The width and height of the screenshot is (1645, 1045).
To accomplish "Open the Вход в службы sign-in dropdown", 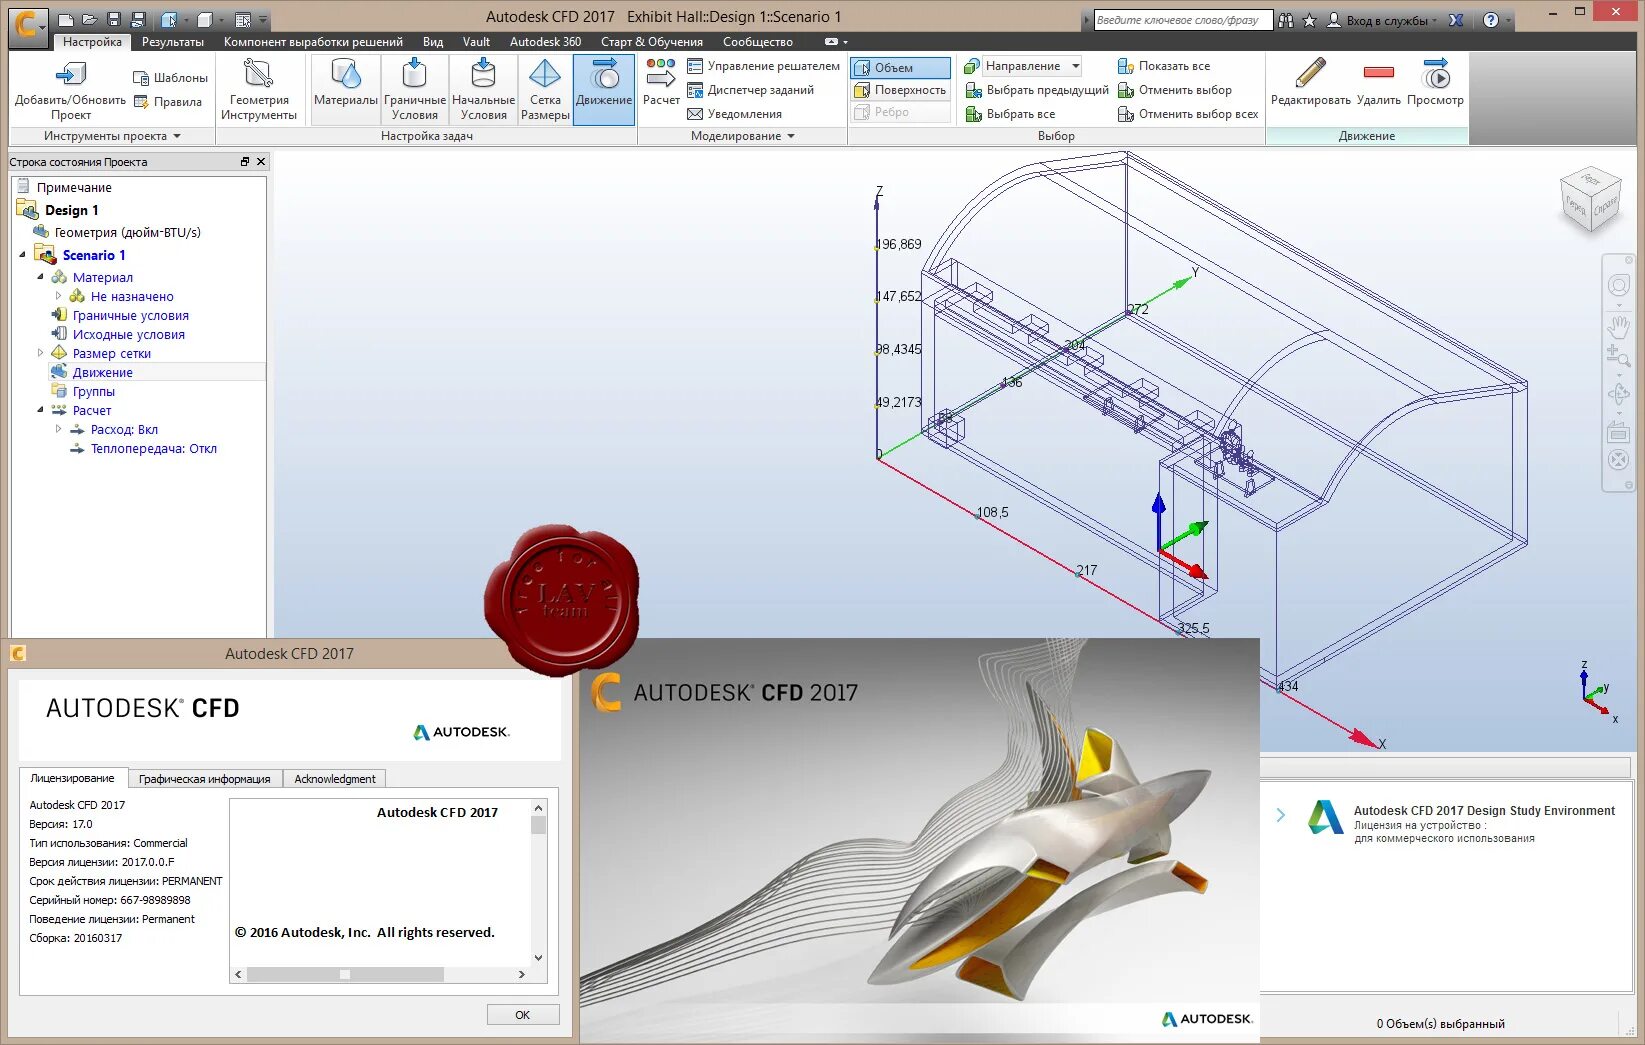I will pos(1382,20).
